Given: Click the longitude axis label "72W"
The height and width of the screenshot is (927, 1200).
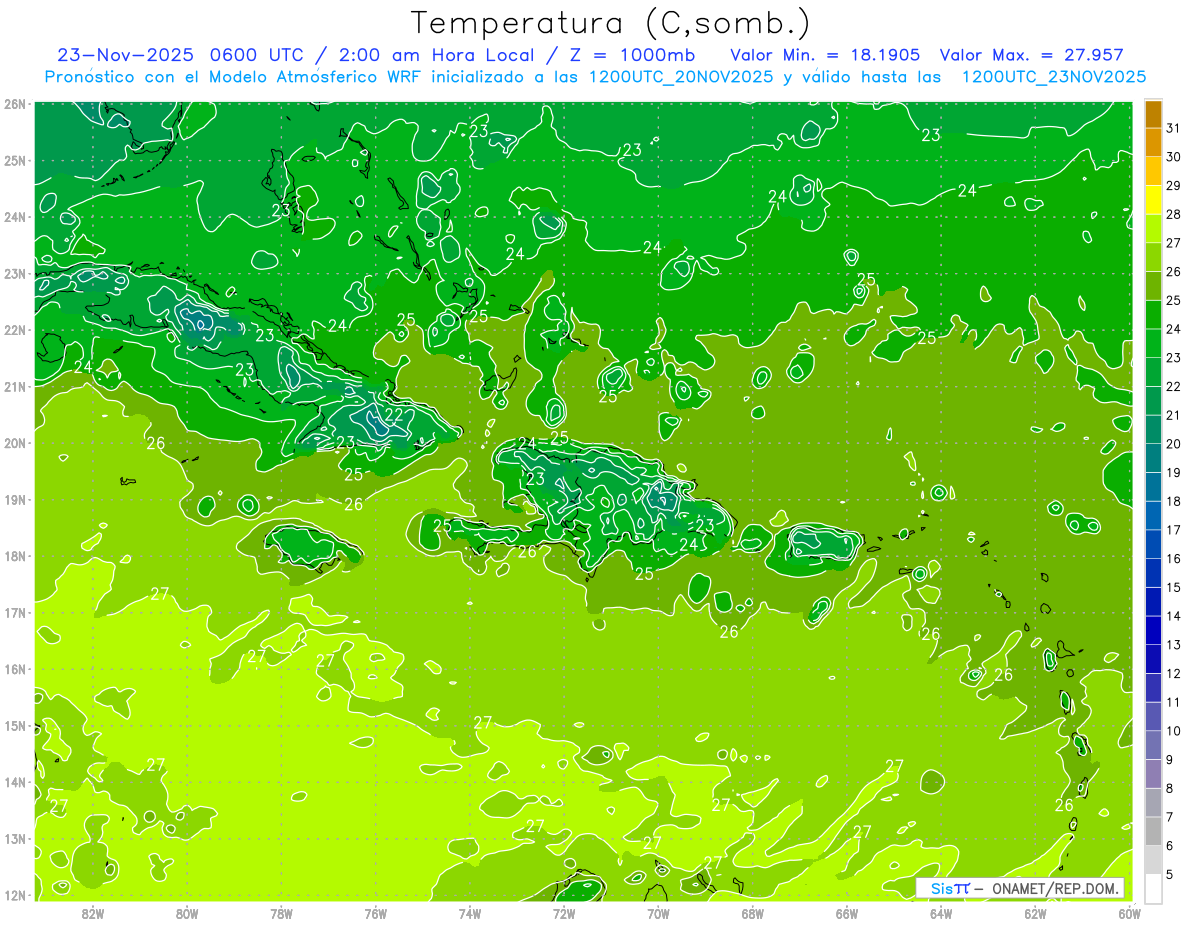Looking at the screenshot, I should point(564,913).
